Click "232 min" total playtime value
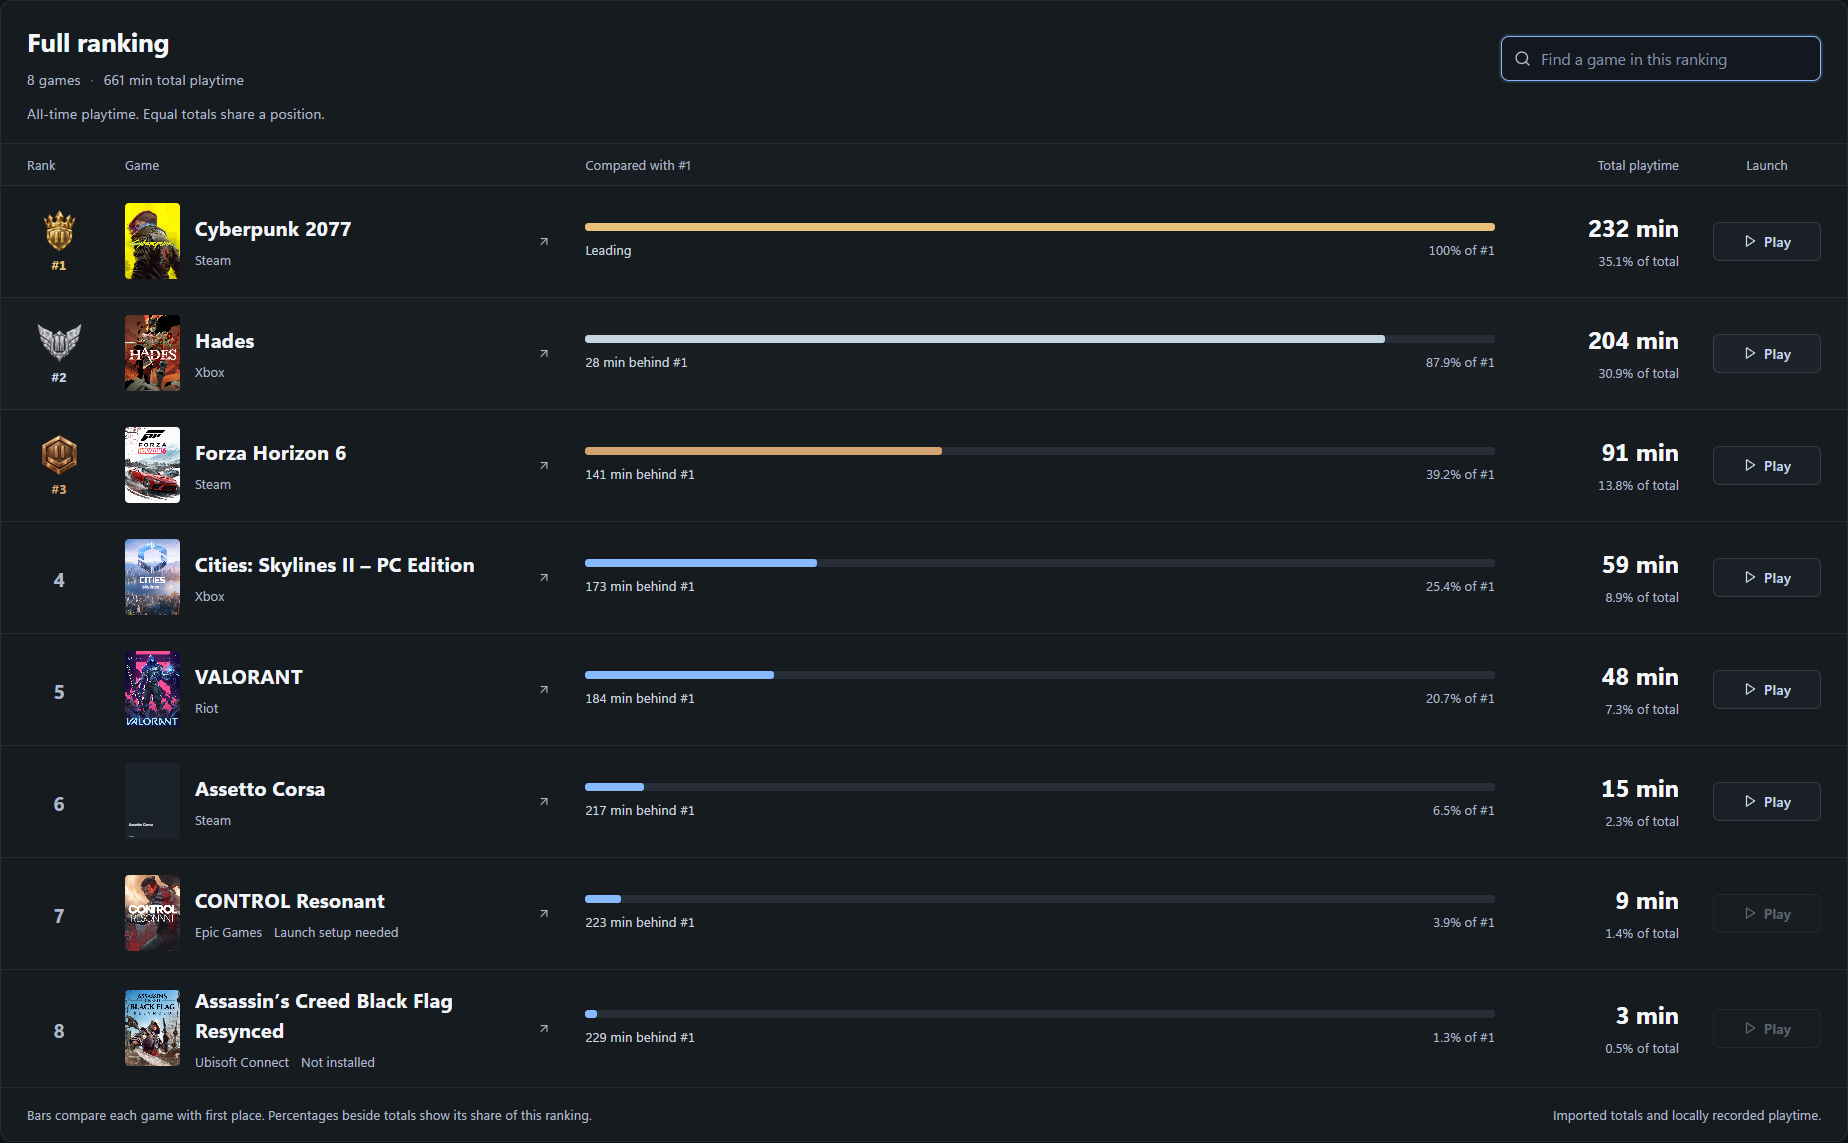Screen dimensions: 1848x1143 [1633, 229]
